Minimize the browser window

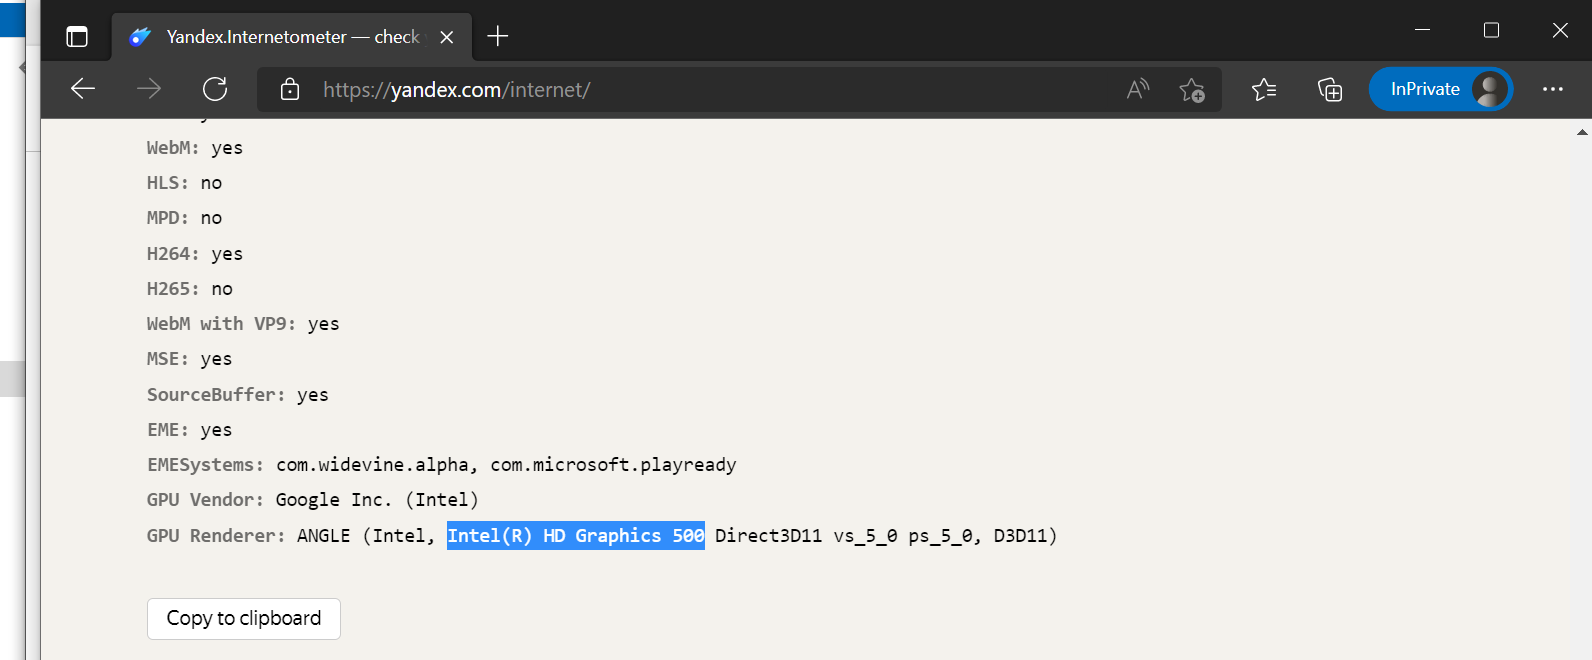point(1422,30)
